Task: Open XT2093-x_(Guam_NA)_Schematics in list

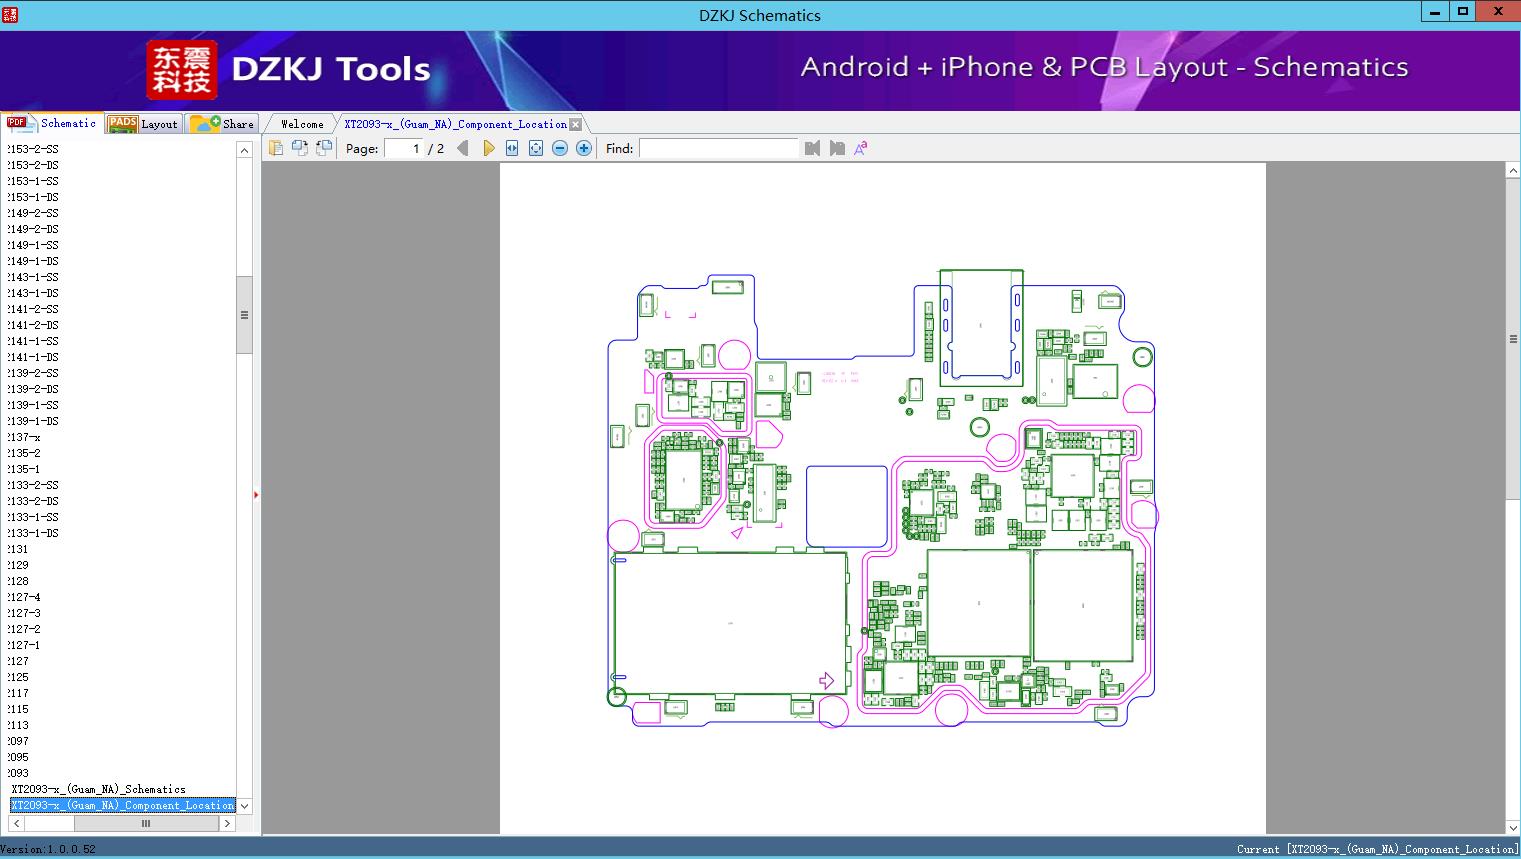Action: pos(98,789)
